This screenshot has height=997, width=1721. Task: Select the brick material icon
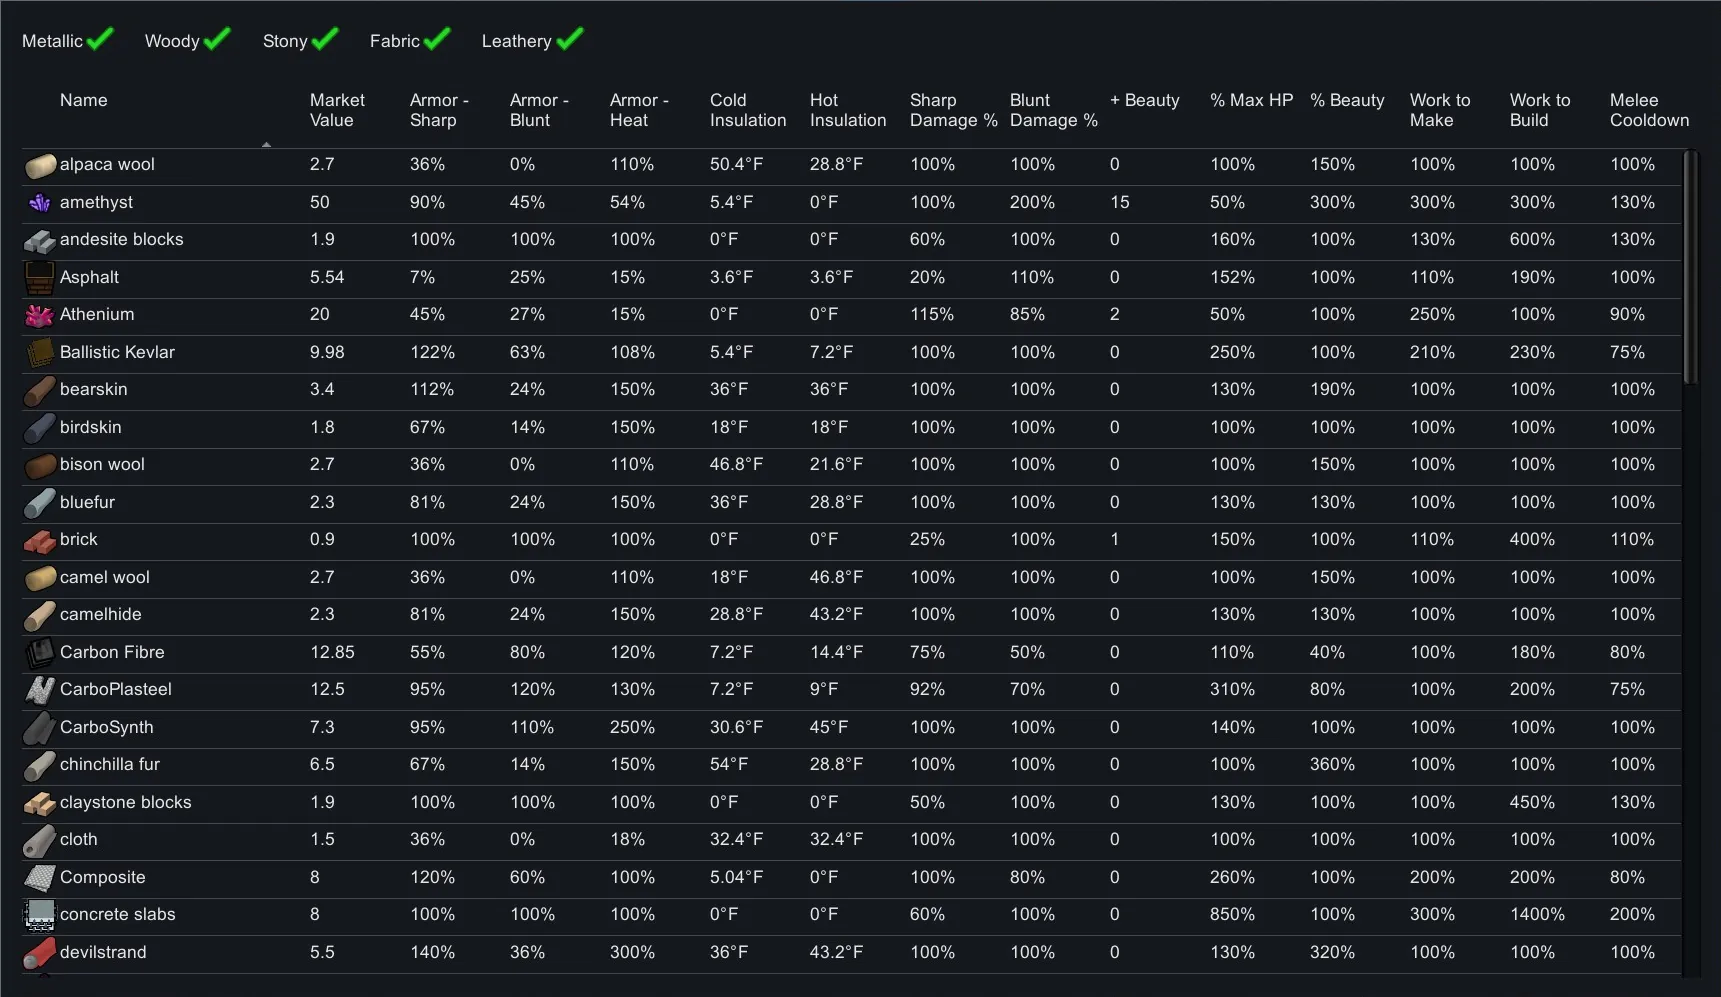39,541
